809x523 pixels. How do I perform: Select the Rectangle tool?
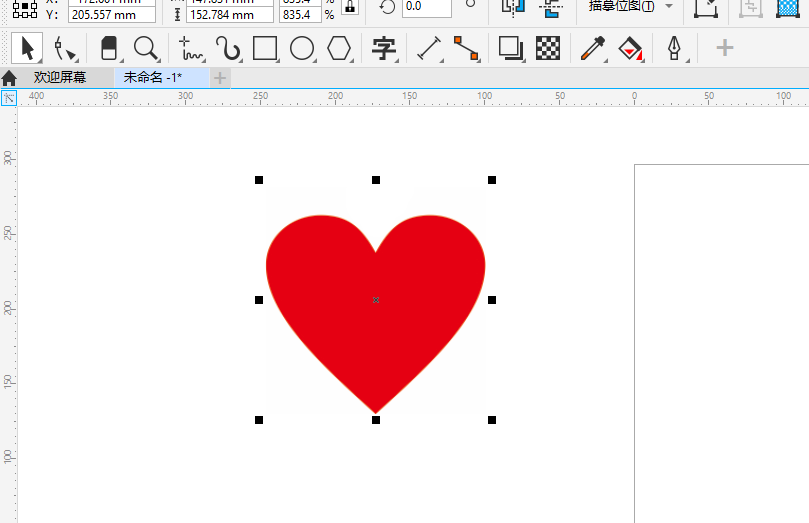click(x=265, y=48)
